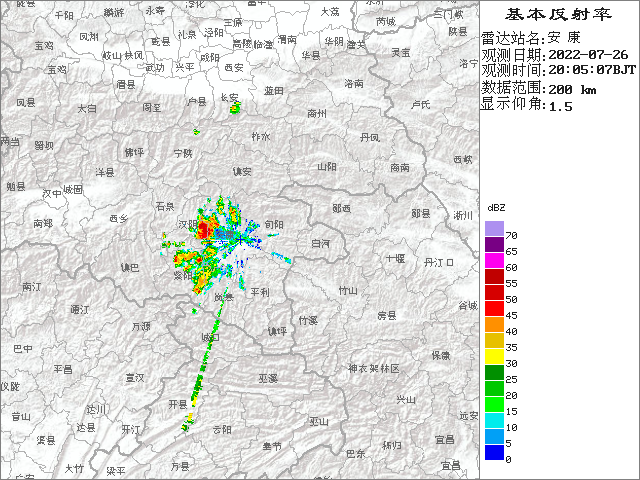Click the 平利 county label
The width and height of the screenshot is (640, 480).
259,291
